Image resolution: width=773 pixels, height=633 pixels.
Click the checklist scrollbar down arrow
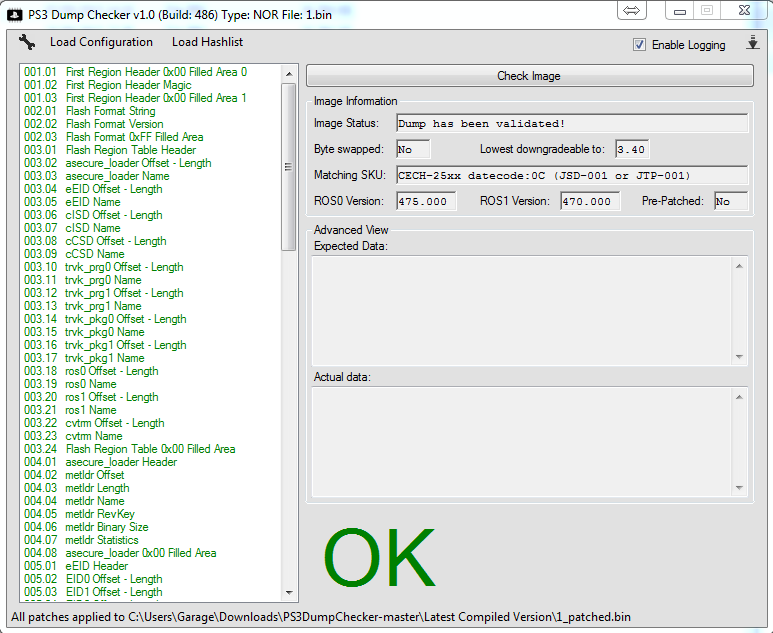[289, 593]
